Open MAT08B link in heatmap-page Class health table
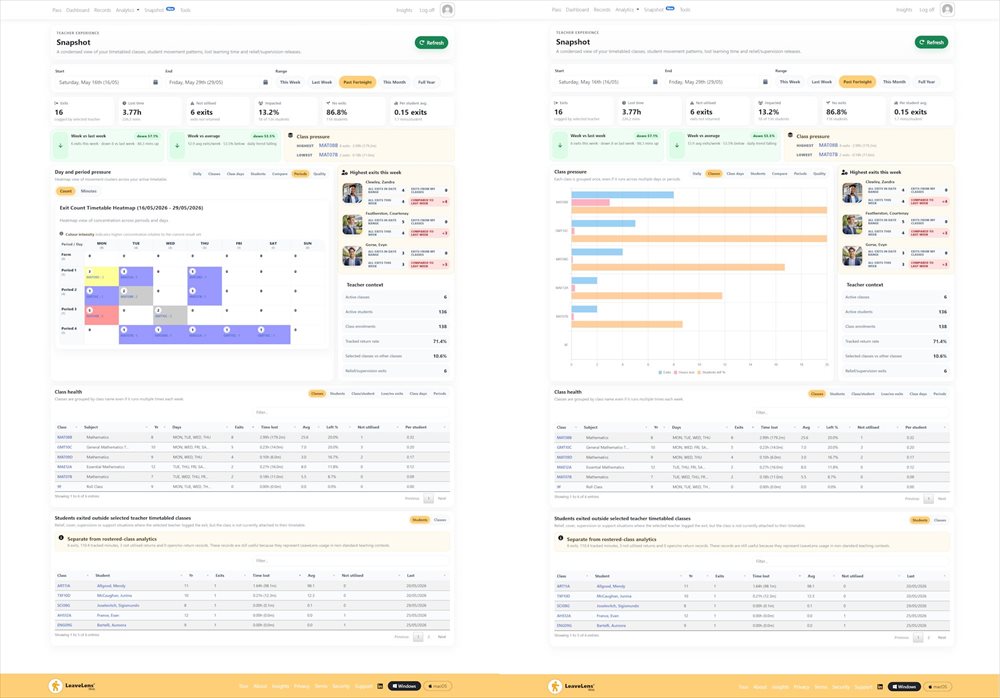 pos(64,437)
